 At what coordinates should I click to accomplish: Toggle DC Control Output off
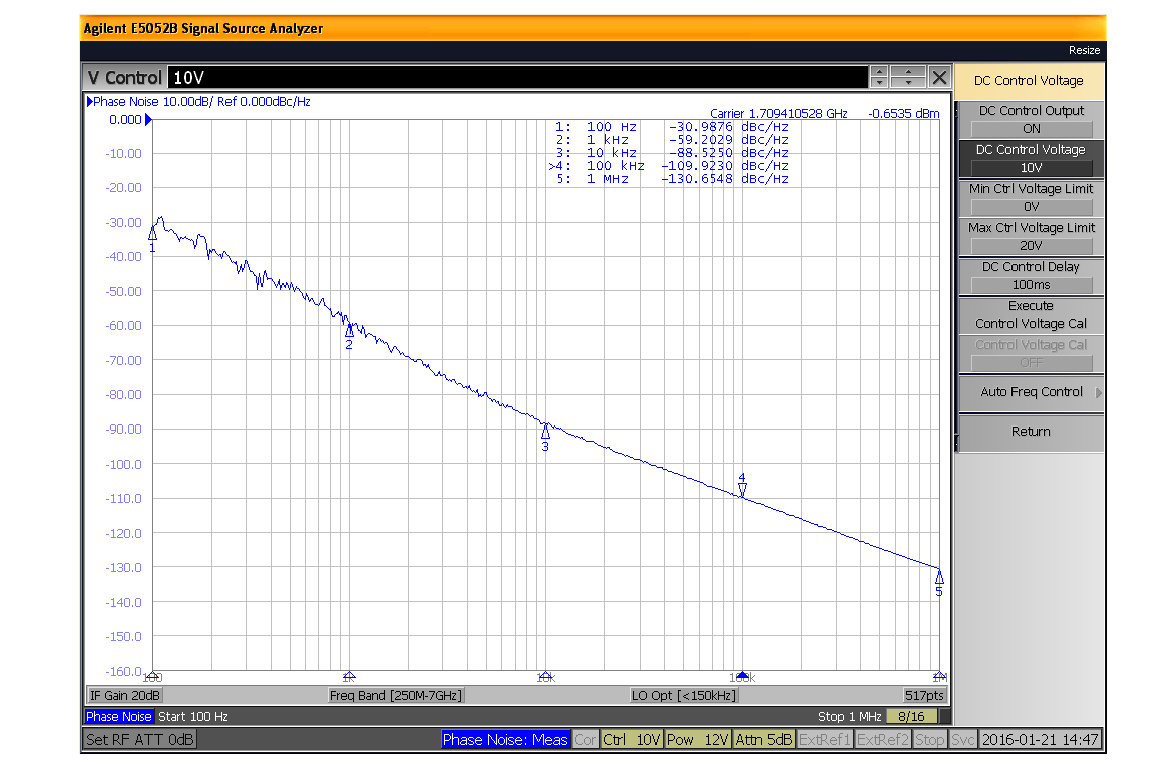(x=1030, y=118)
